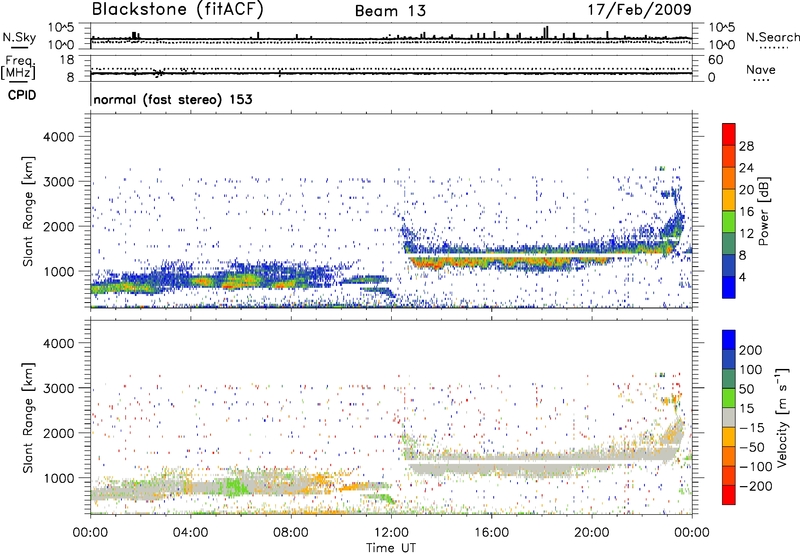The image size is (800, 554).
Task: Pick the bright blue bottom Power color segment
Action: click(x=729, y=288)
